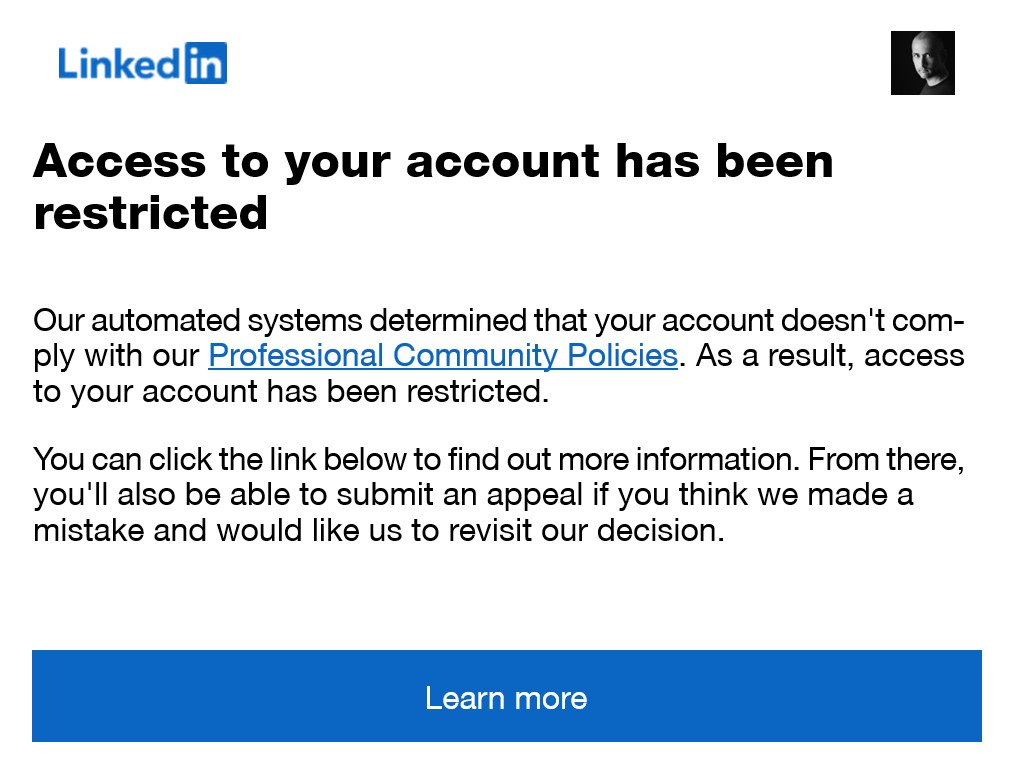
Task: Click the word "Professional" in the policies link
Action: point(296,356)
